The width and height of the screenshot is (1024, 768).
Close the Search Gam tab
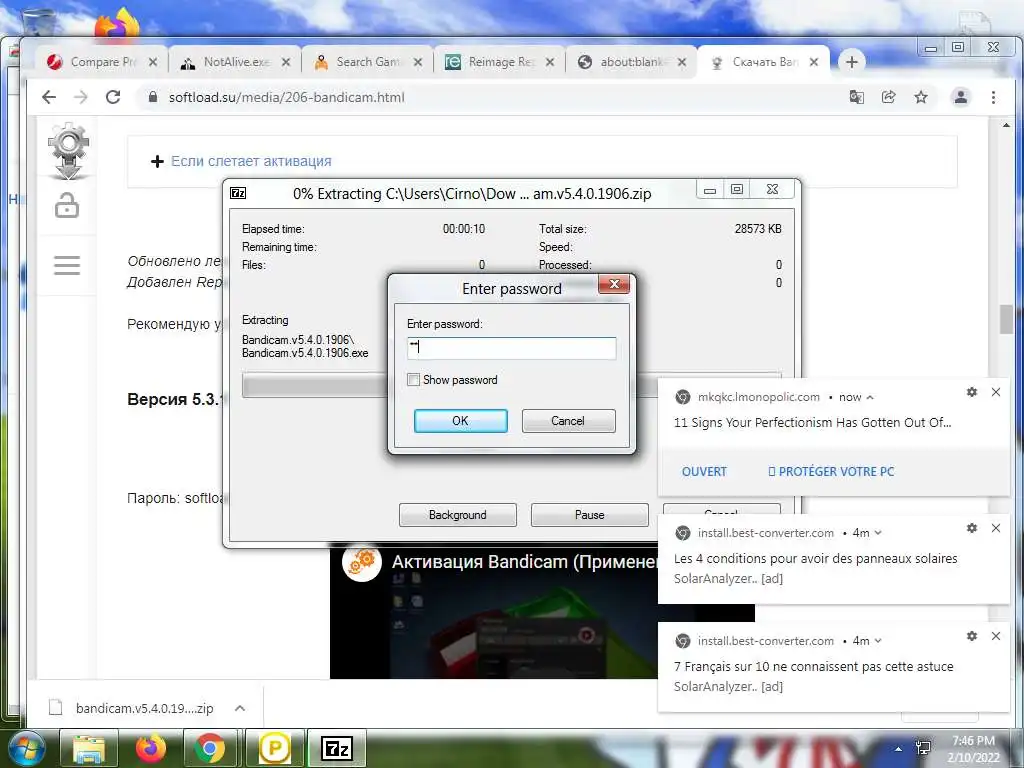tap(418, 62)
